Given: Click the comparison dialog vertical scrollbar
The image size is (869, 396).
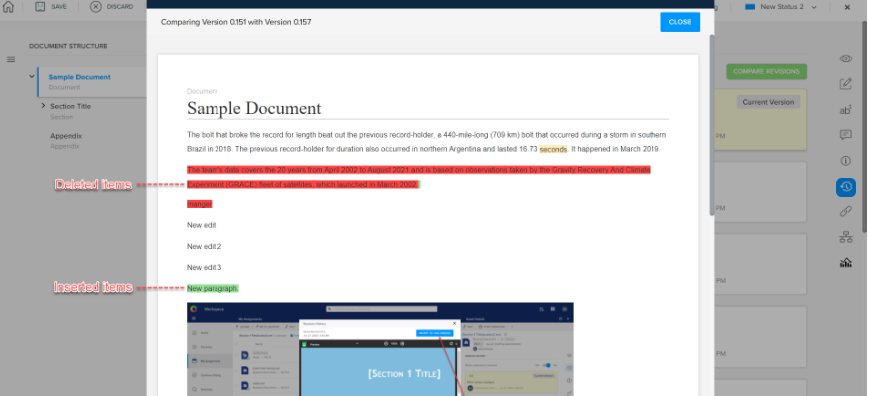Looking at the screenshot, I should tap(712, 125).
